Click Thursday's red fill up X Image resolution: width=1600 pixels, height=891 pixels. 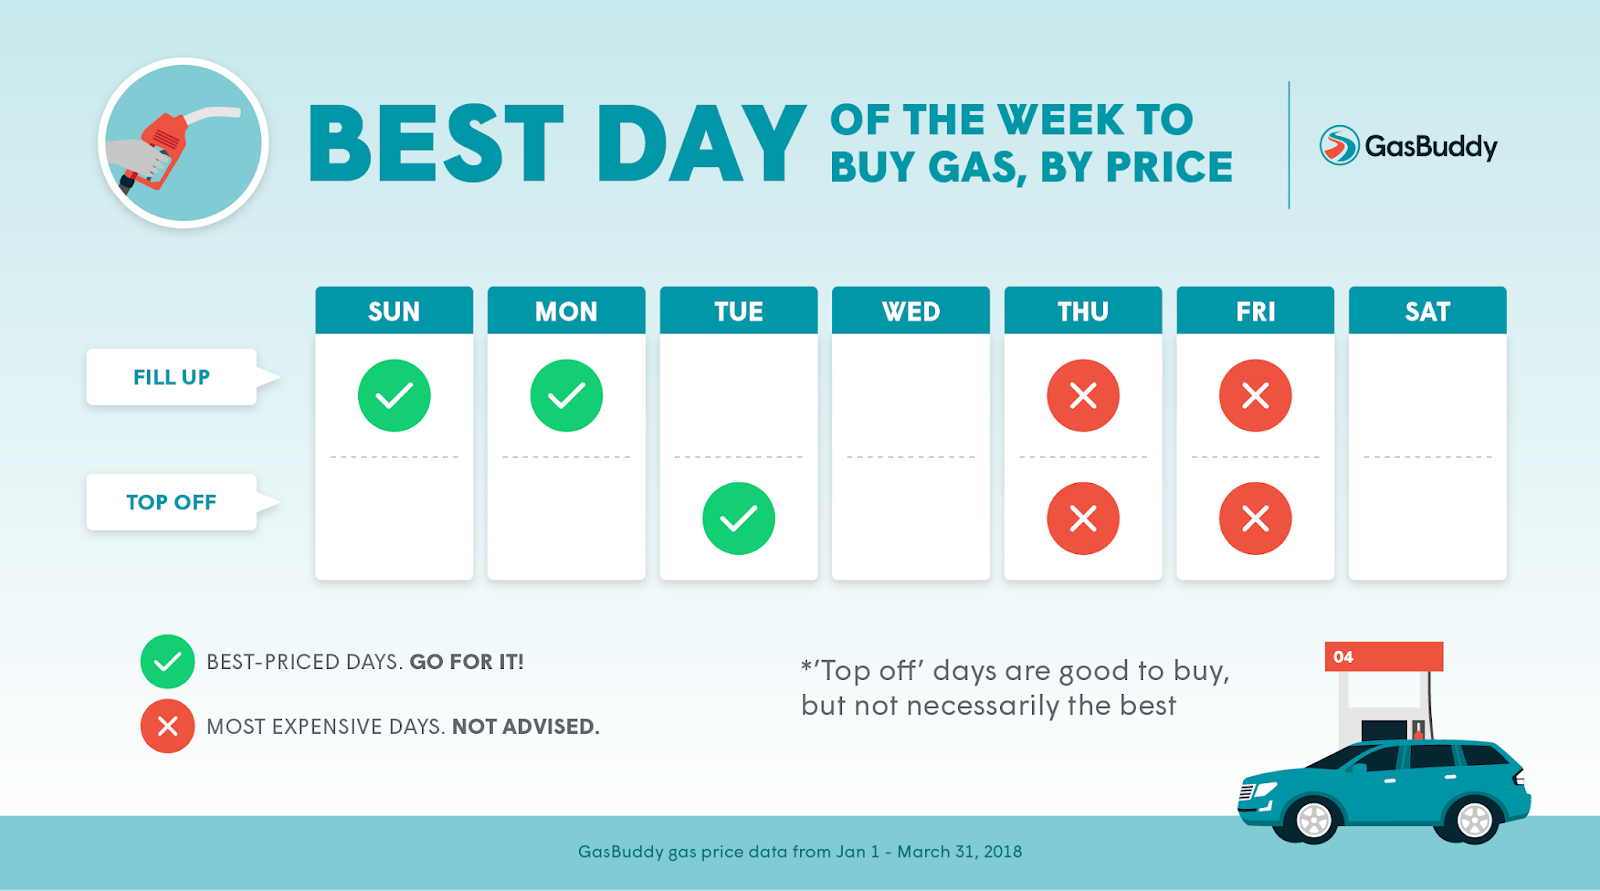(x=1083, y=396)
